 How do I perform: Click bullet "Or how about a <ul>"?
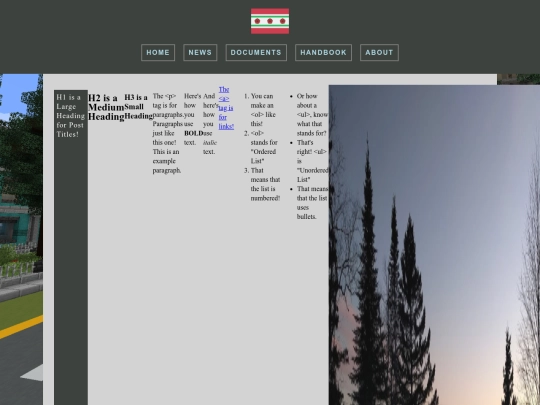point(312,114)
